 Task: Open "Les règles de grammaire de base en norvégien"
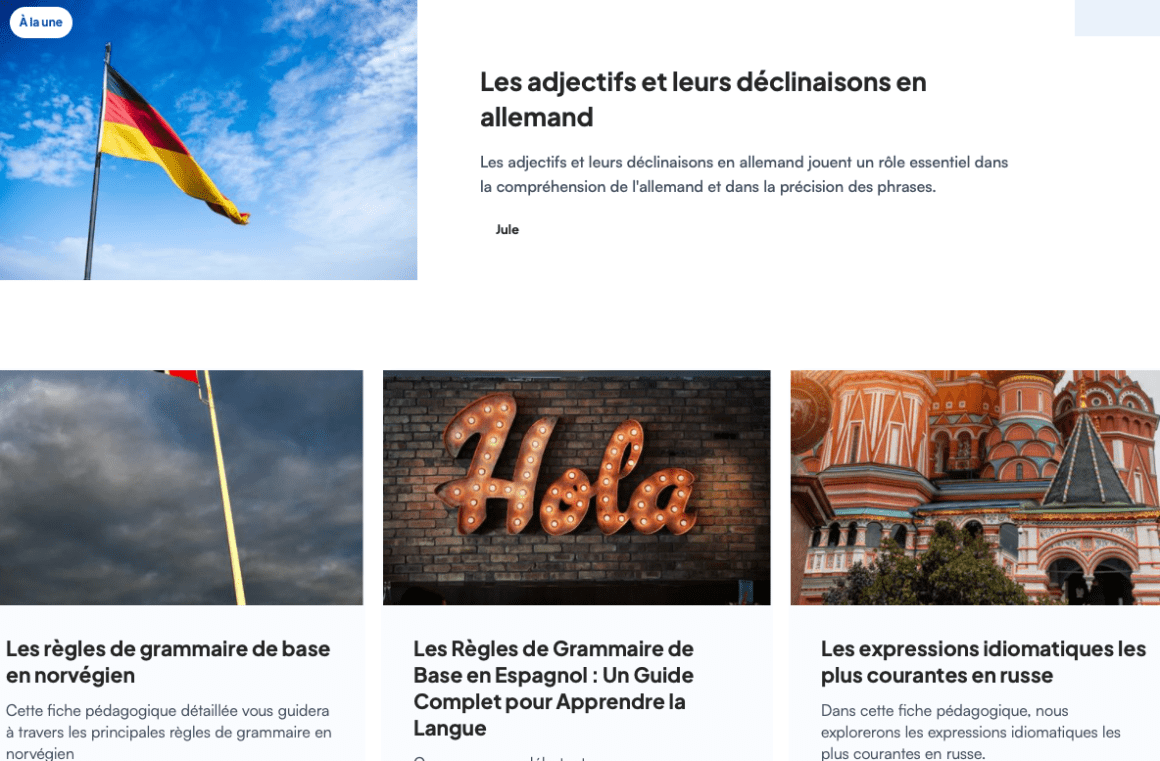click(x=168, y=662)
